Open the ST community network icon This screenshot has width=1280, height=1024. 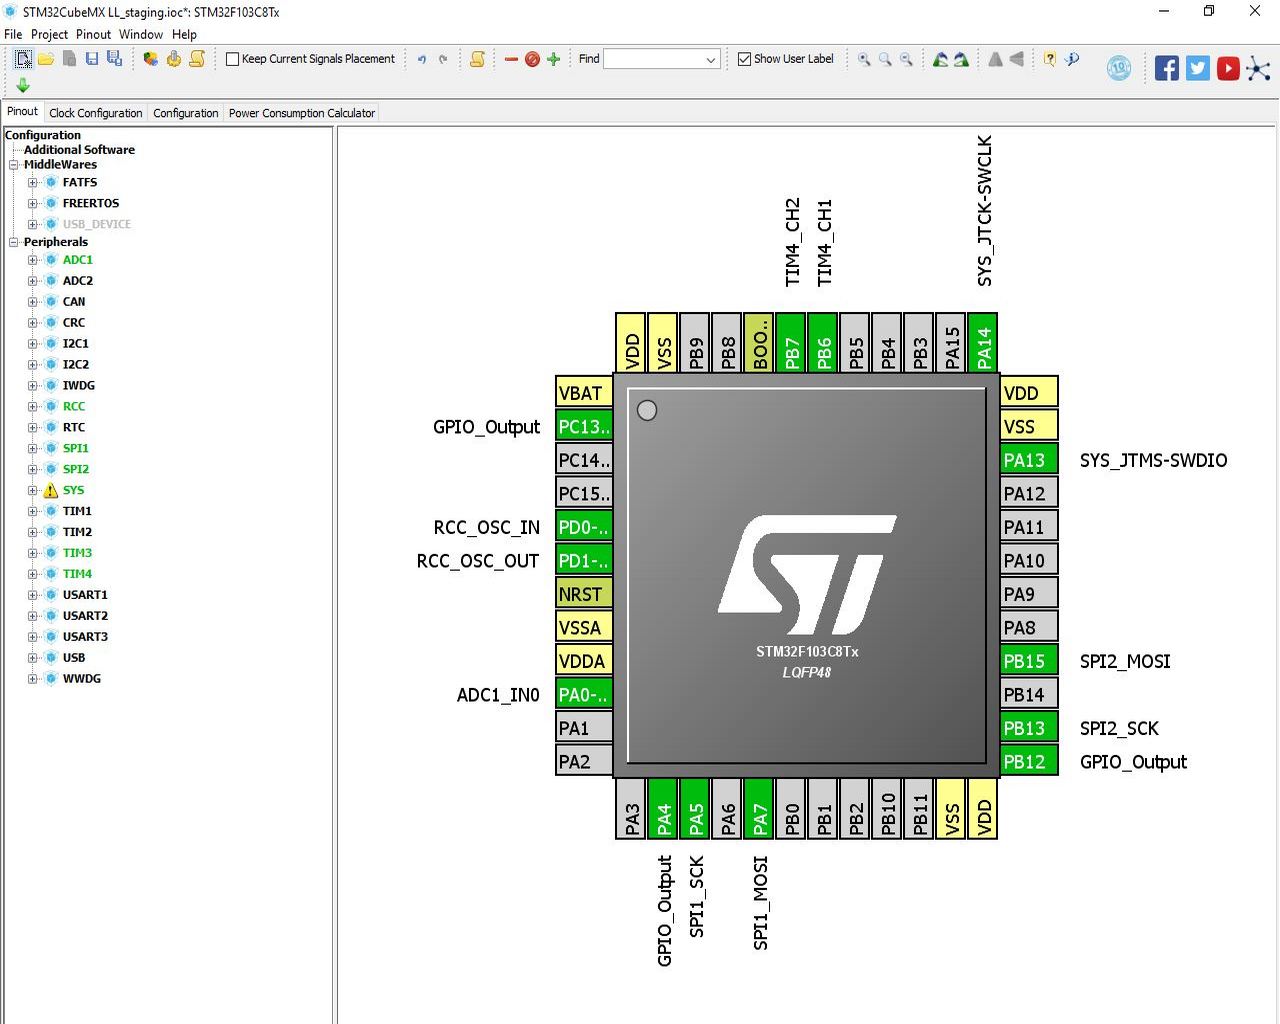[x=1259, y=68]
